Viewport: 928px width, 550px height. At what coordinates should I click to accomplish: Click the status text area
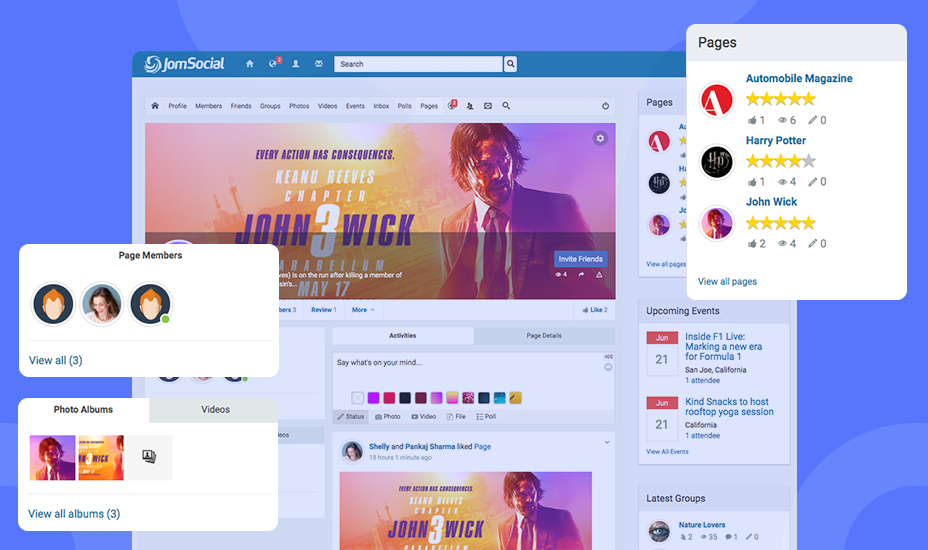pos(468,370)
